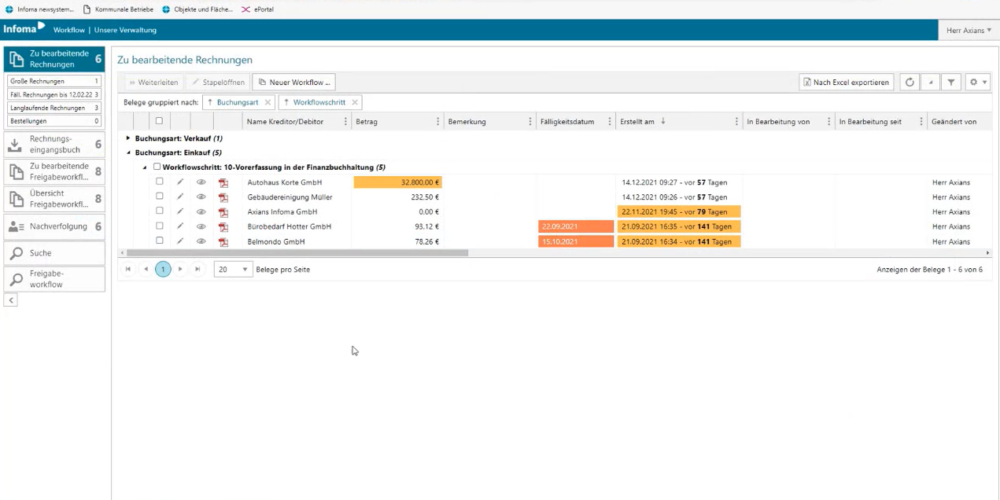
Task: Click Nach Excel exportieren button
Action: coord(845,82)
